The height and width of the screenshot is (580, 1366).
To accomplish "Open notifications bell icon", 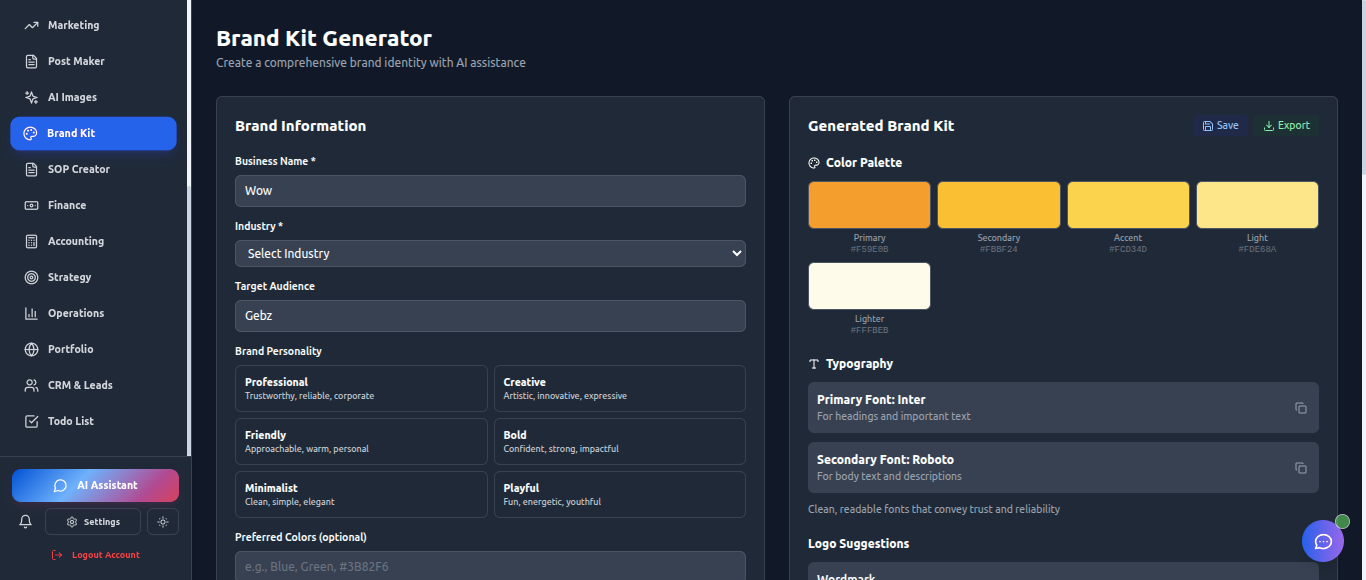I will point(26,521).
